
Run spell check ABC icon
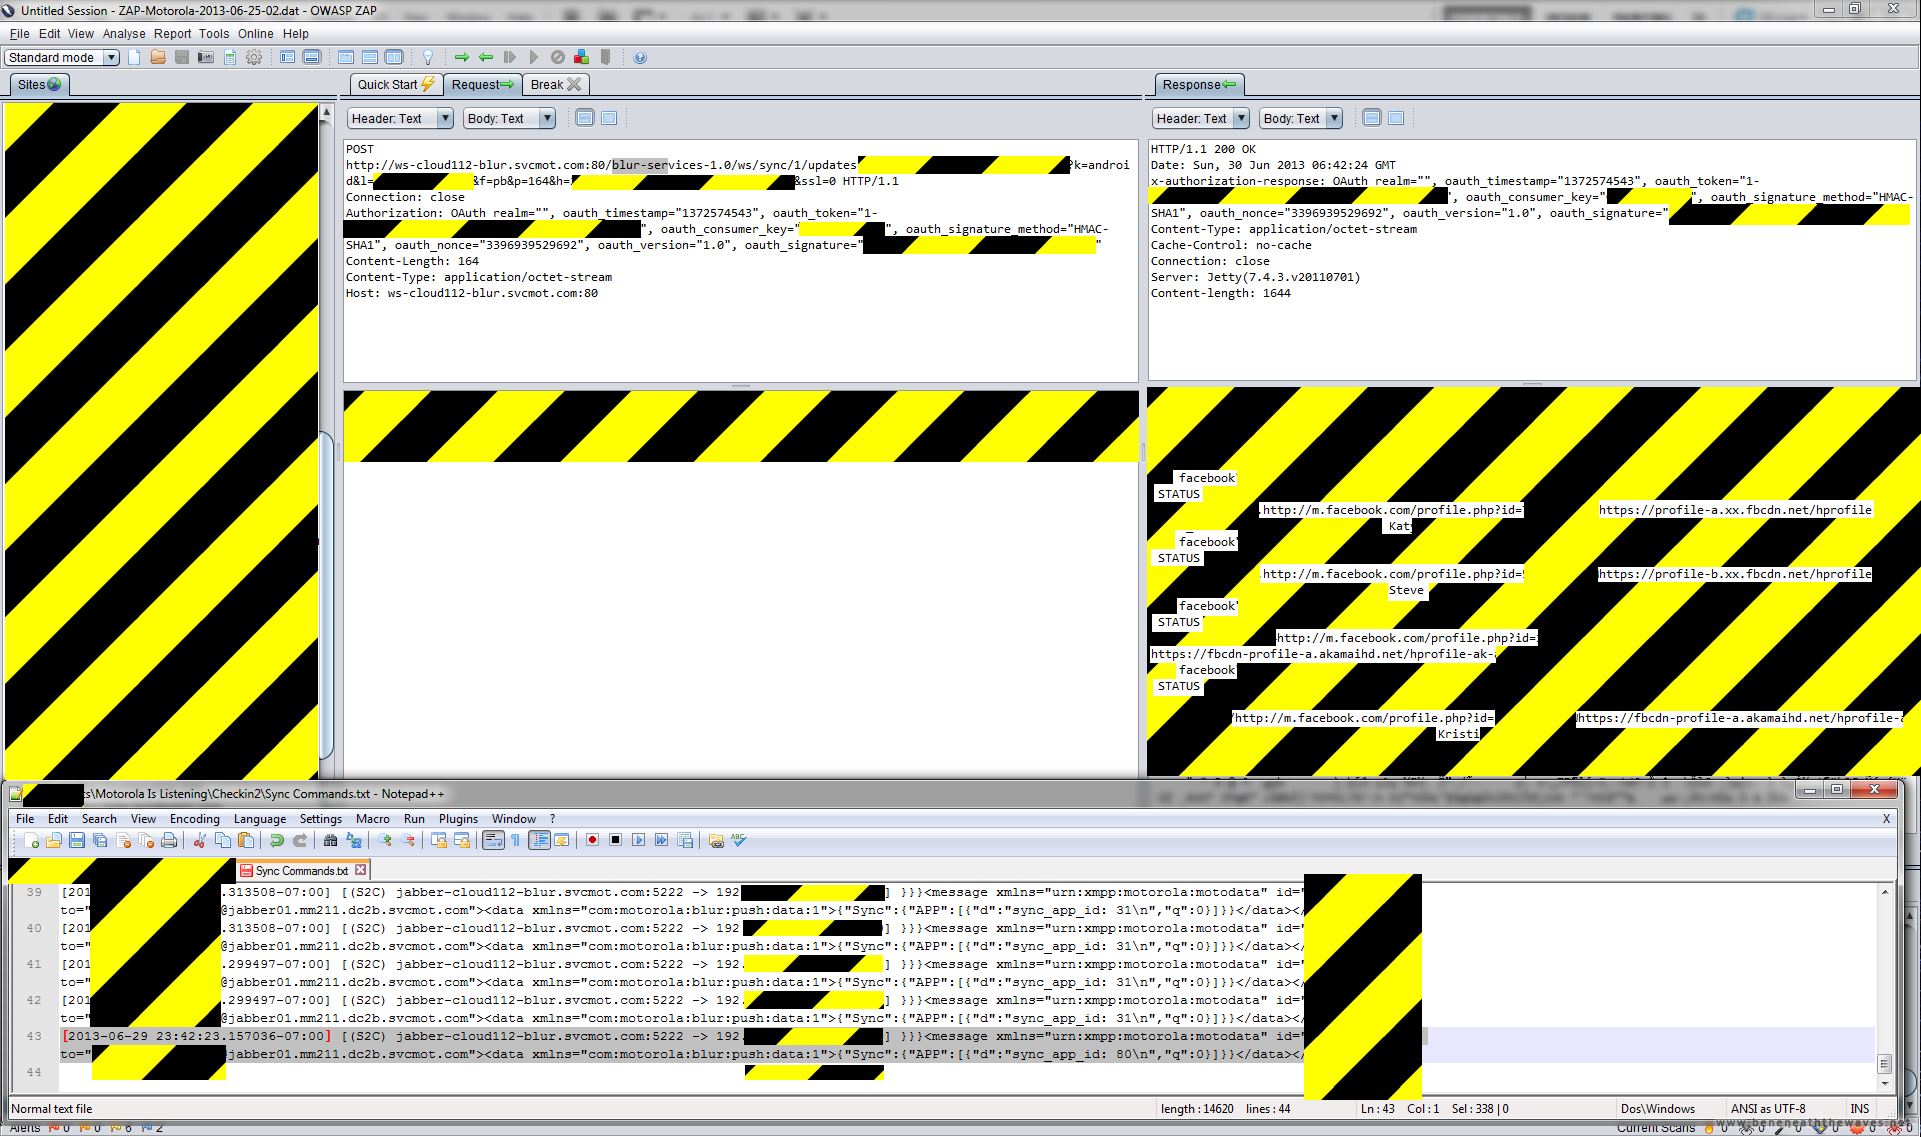pyautogui.click(x=739, y=840)
